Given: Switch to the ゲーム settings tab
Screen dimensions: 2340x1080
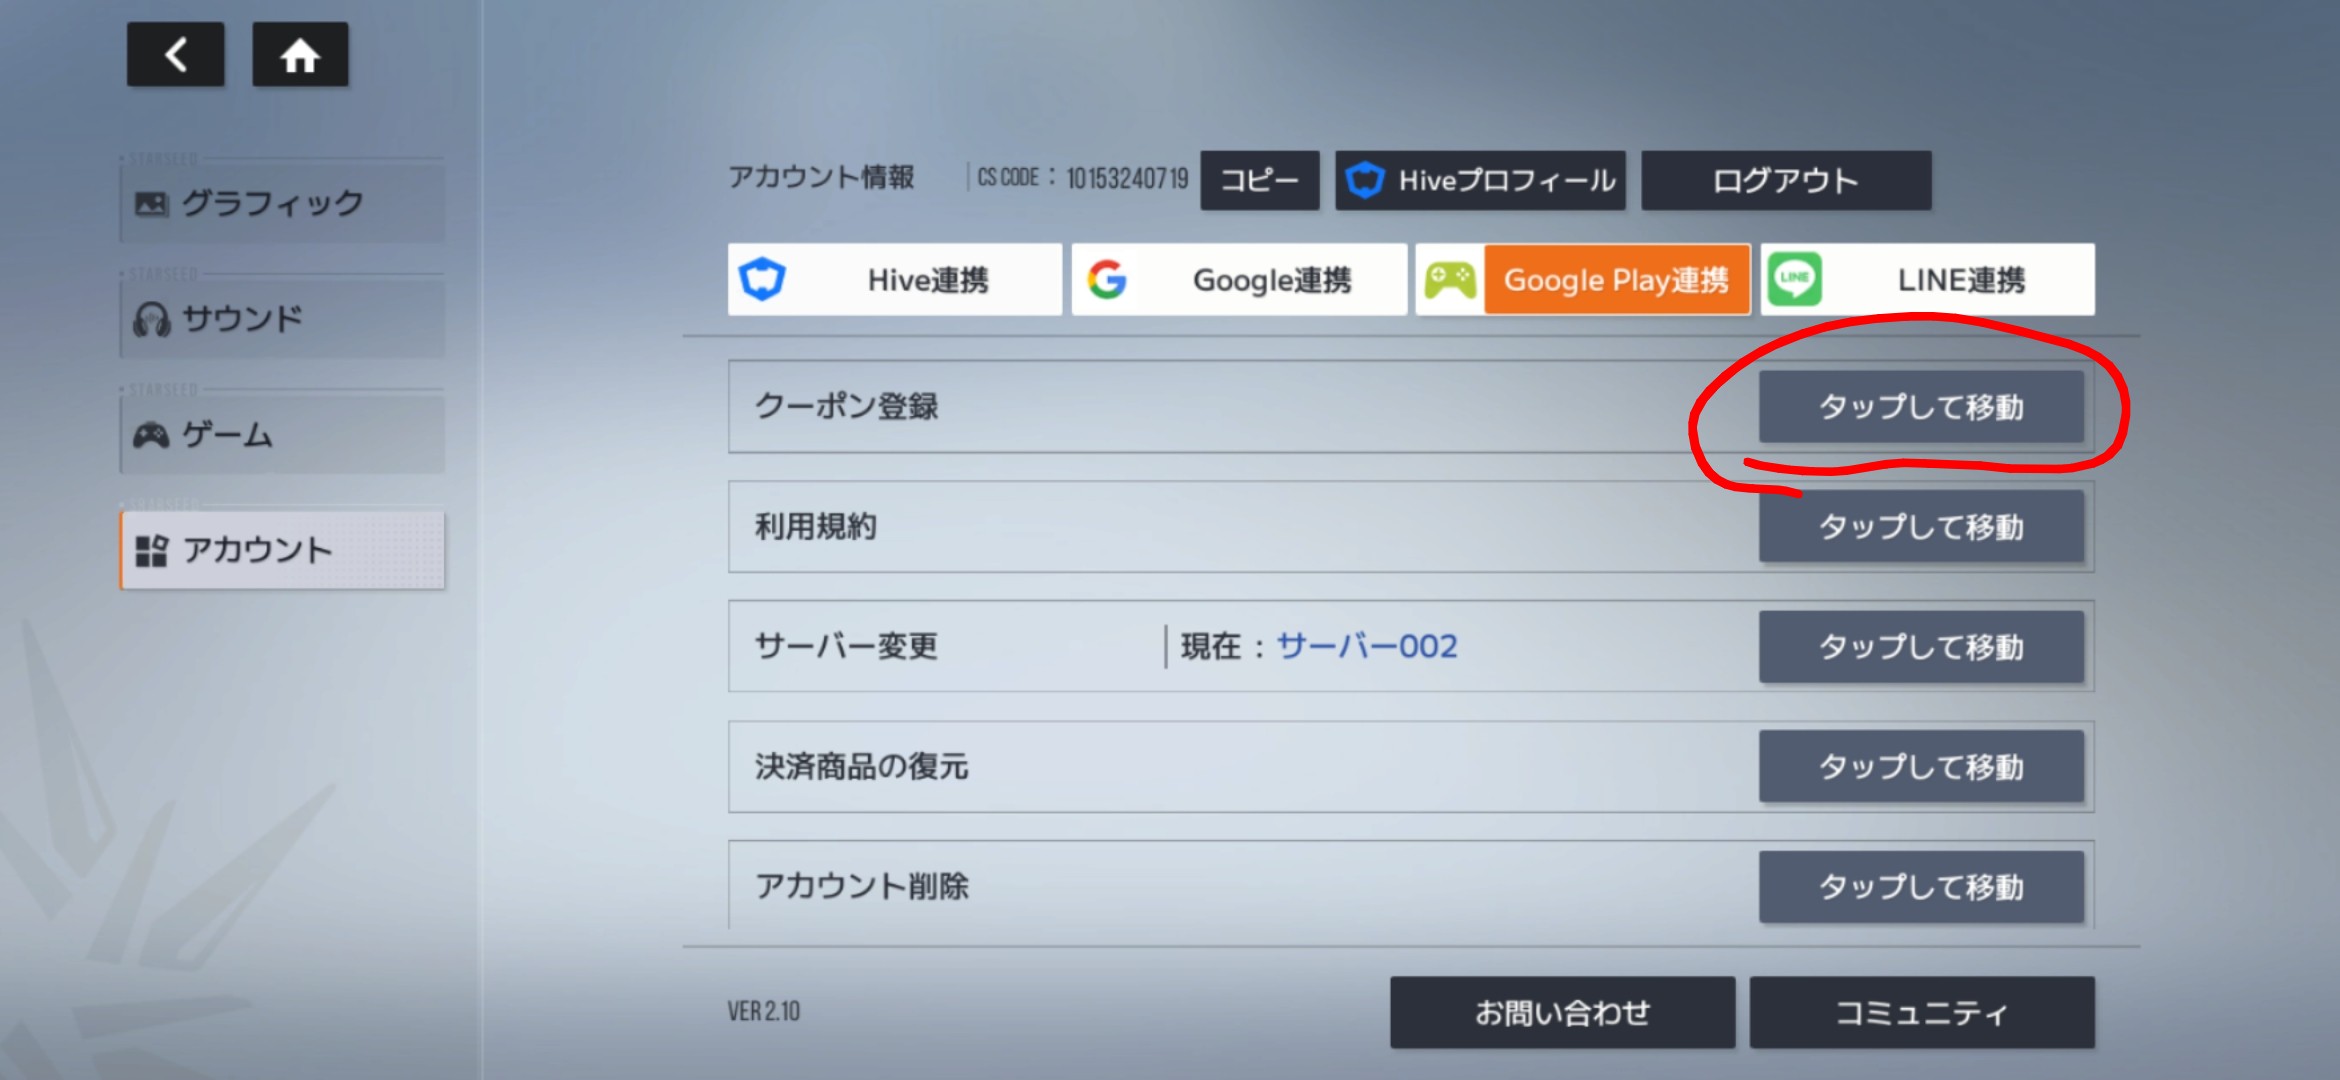Looking at the screenshot, I should tap(282, 435).
